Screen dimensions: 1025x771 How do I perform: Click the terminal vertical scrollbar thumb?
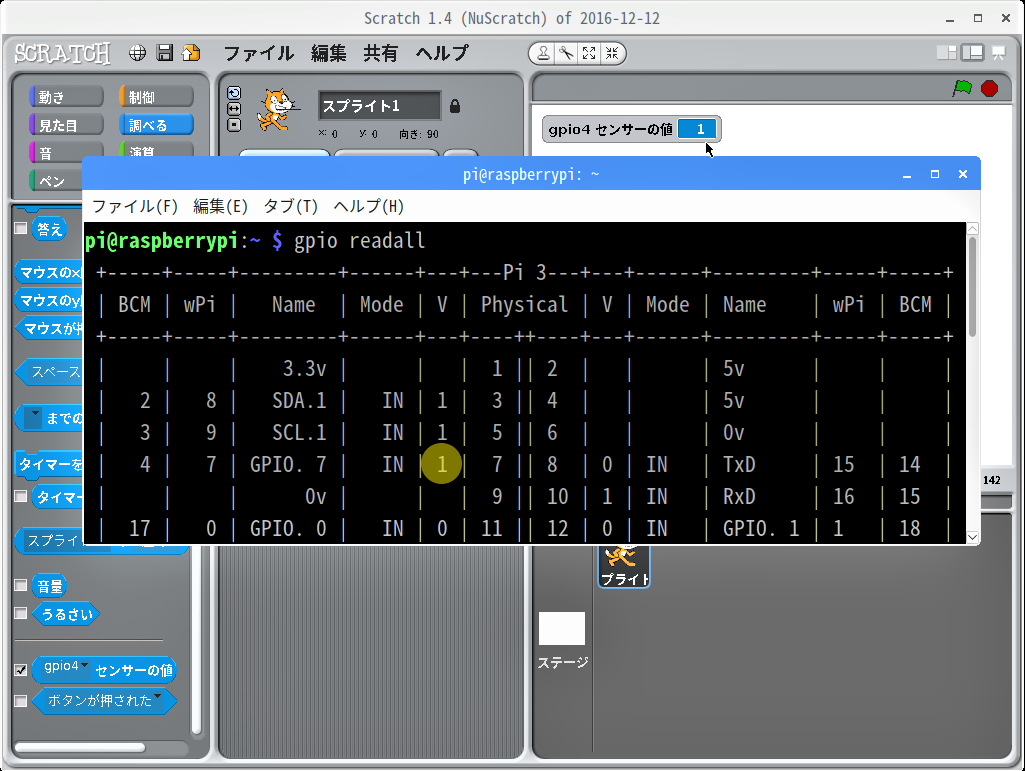pyautogui.click(x=973, y=288)
